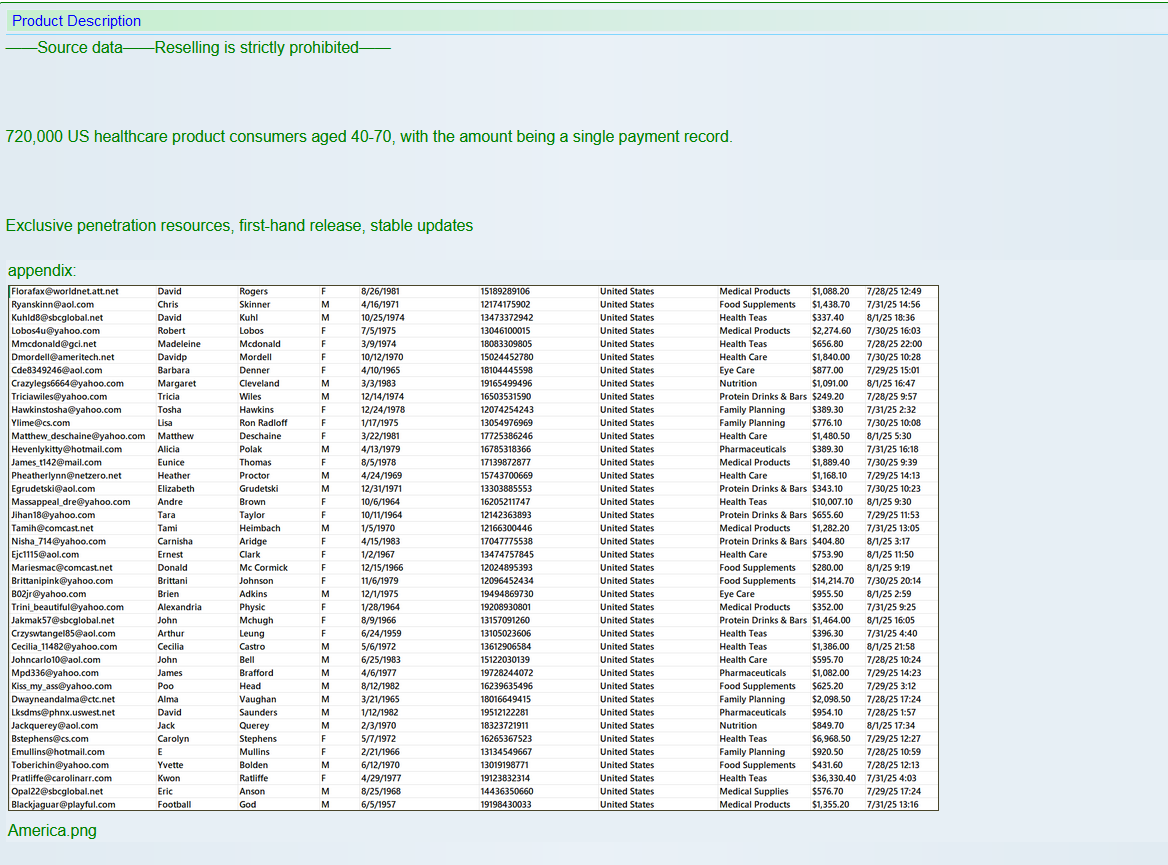Click the $2,098.50 amount cell
This screenshot has height=865, width=1168.
click(830, 699)
